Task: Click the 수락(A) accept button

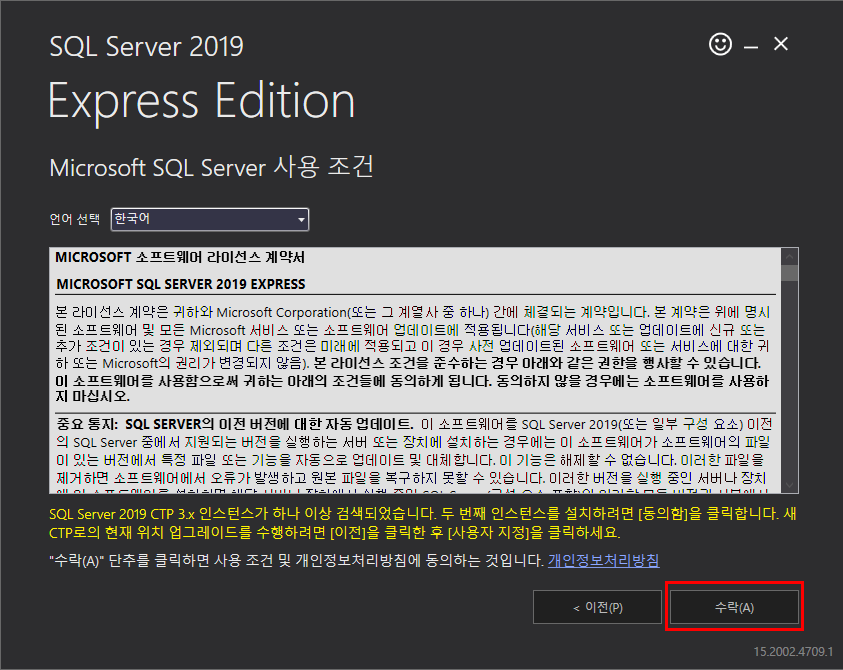Action: click(734, 607)
